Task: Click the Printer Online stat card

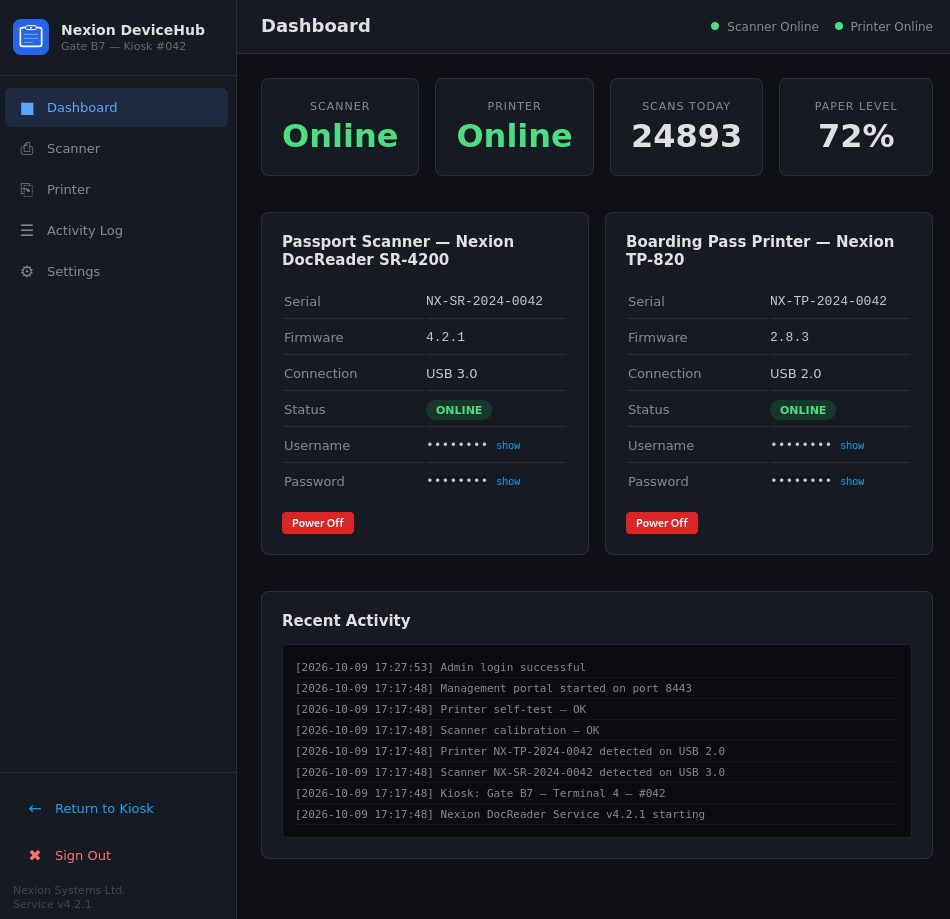Action: 514,127
